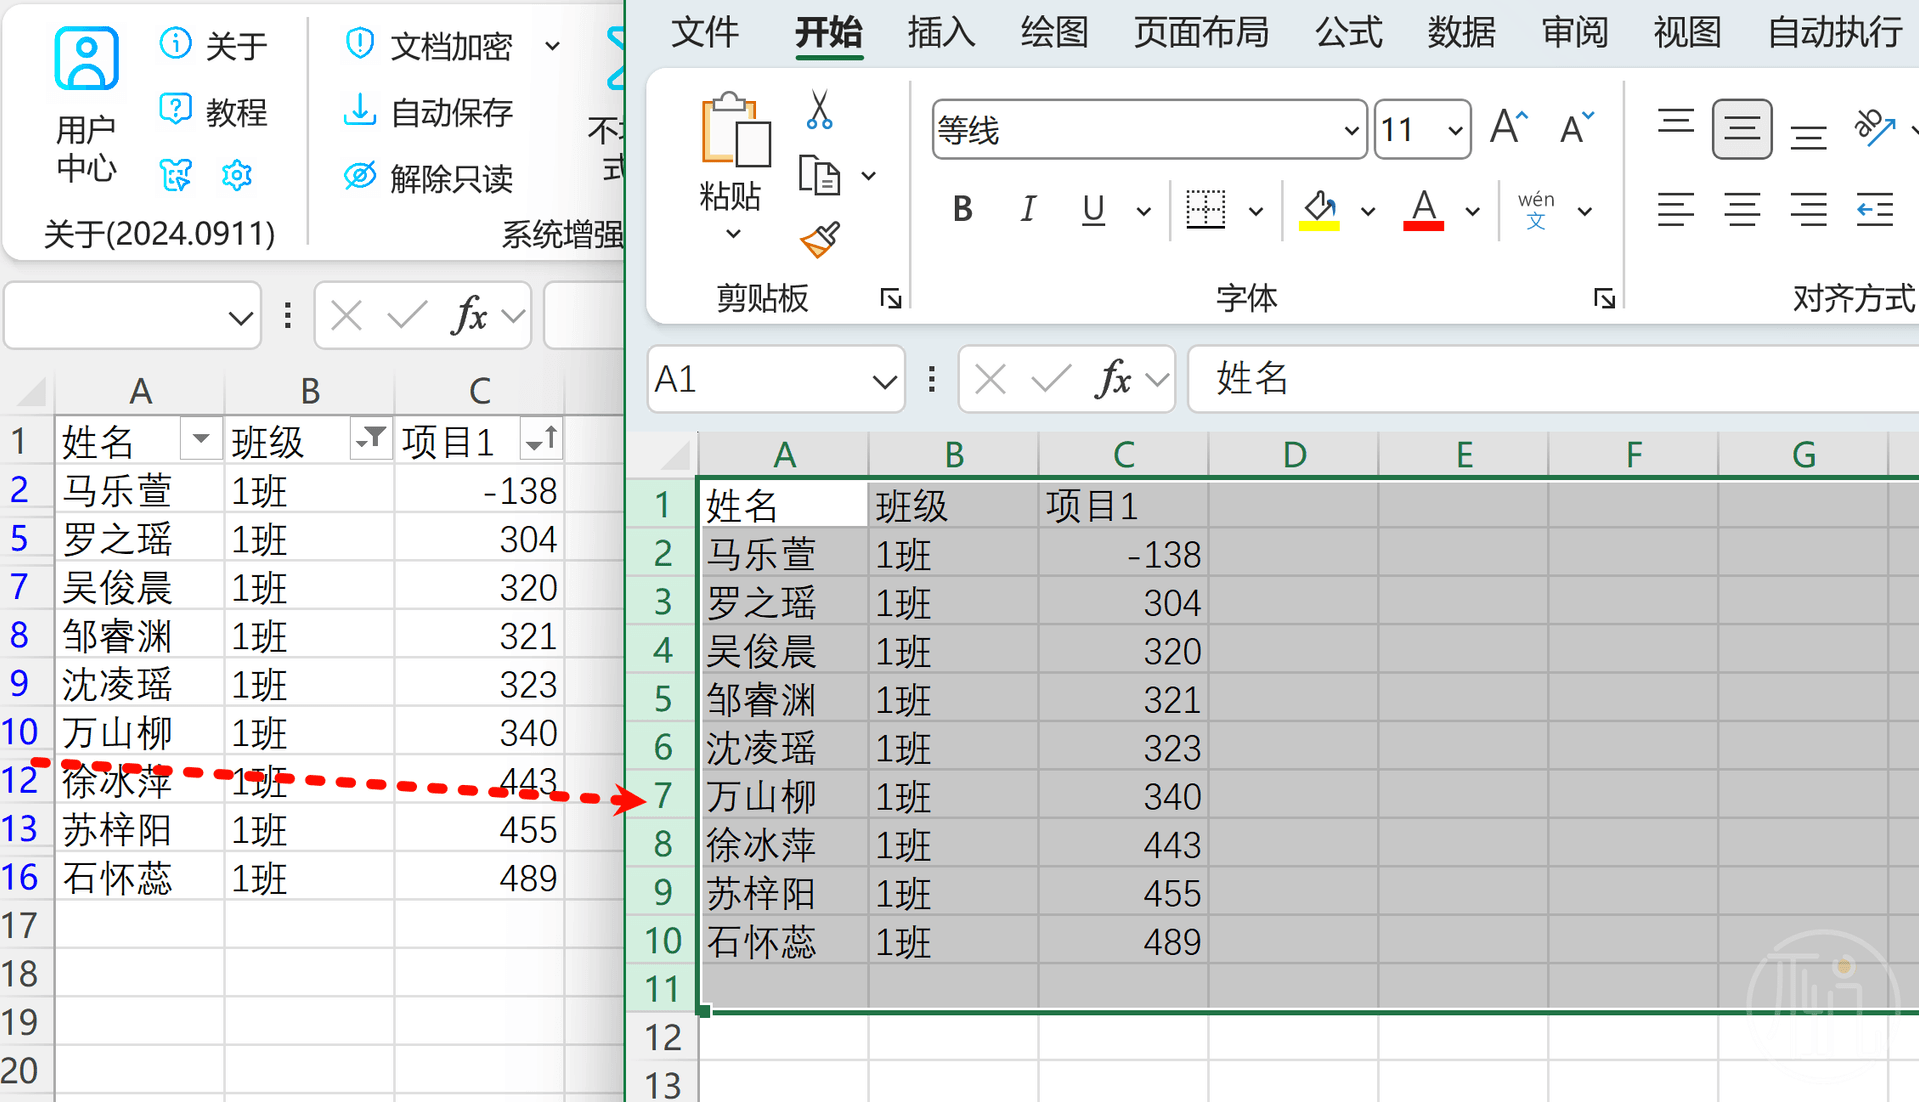Open fill color palette arrow

tap(1368, 211)
